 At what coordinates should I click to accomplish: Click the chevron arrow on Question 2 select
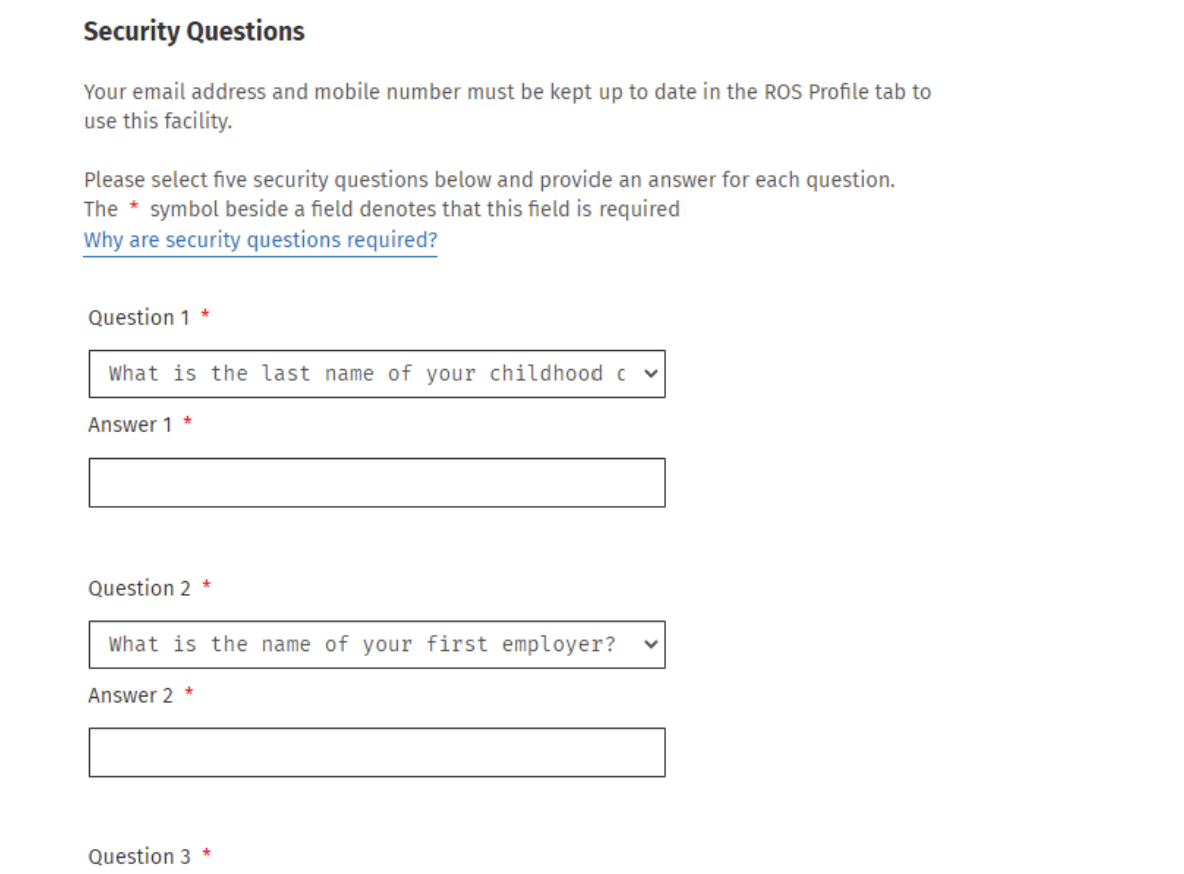tap(651, 645)
